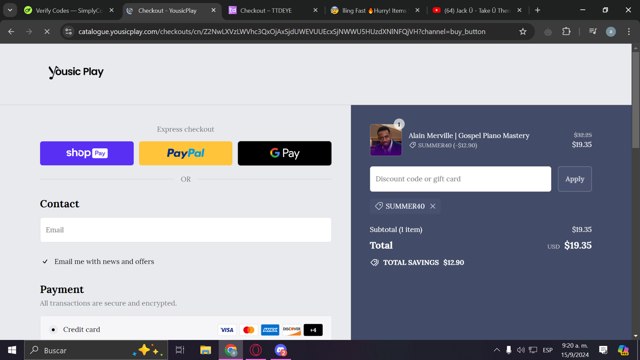Click Apply discount button

coord(574,179)
